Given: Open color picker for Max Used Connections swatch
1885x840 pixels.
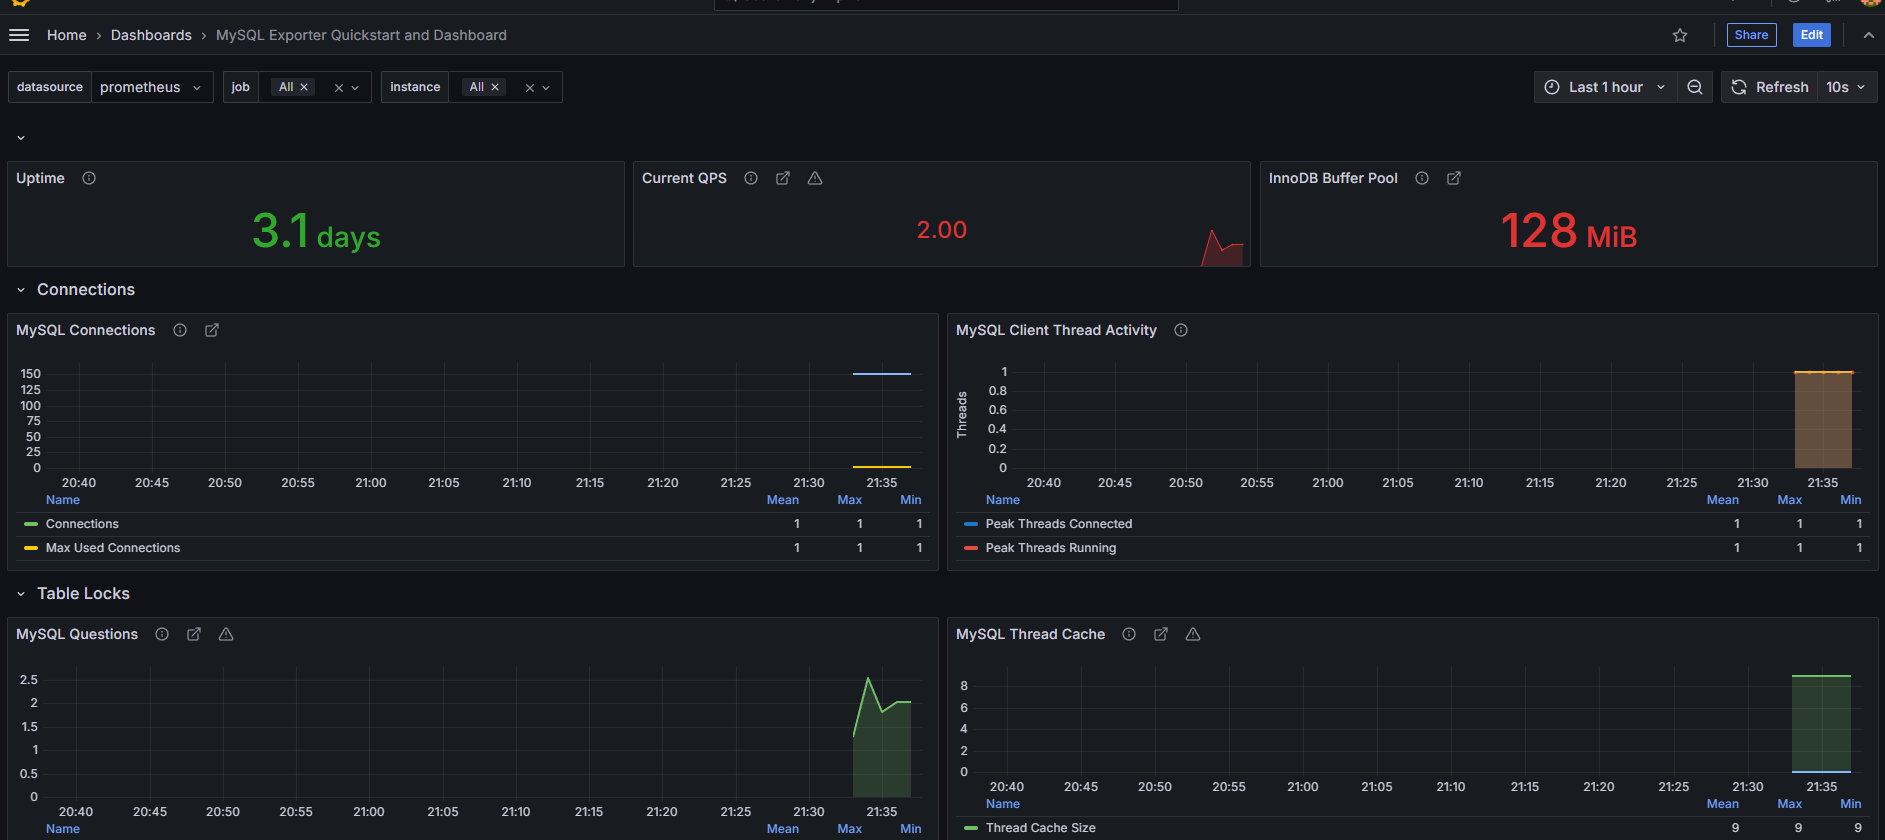Looking at the screenshot, I should pos(31,548).
